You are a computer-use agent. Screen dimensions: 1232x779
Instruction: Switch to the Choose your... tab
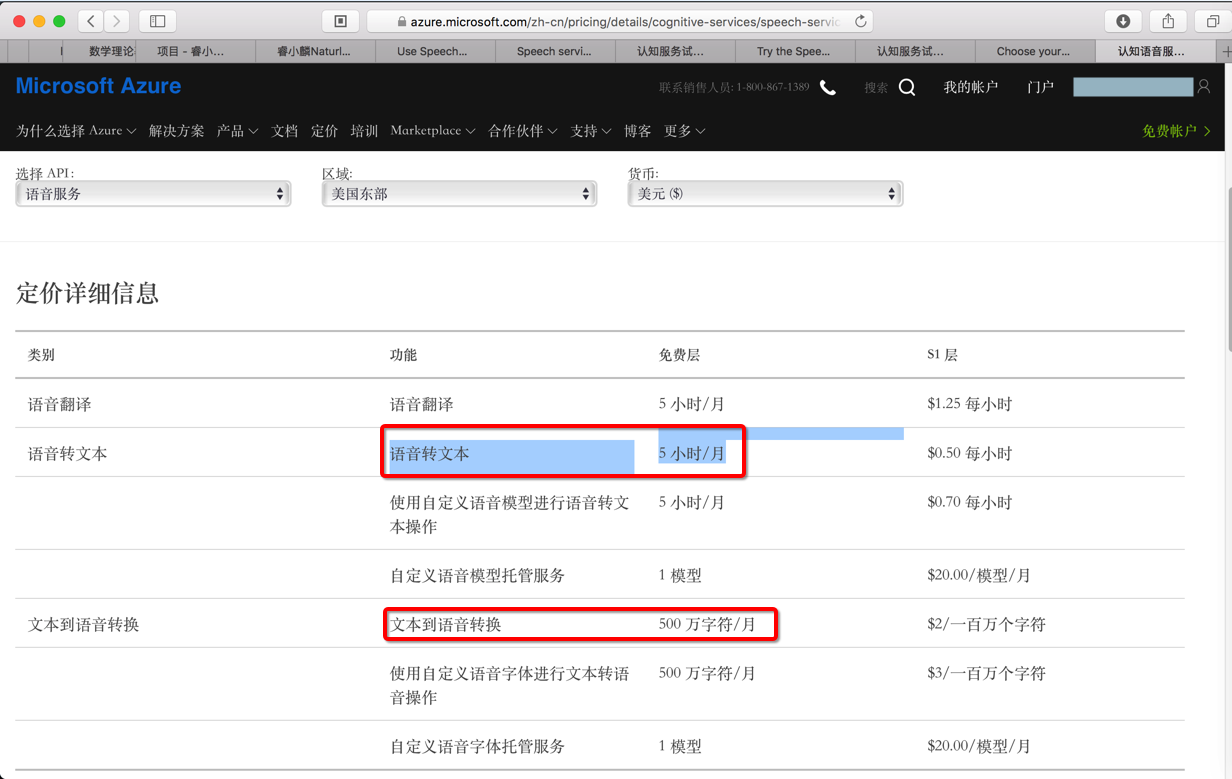[1035, 51]
